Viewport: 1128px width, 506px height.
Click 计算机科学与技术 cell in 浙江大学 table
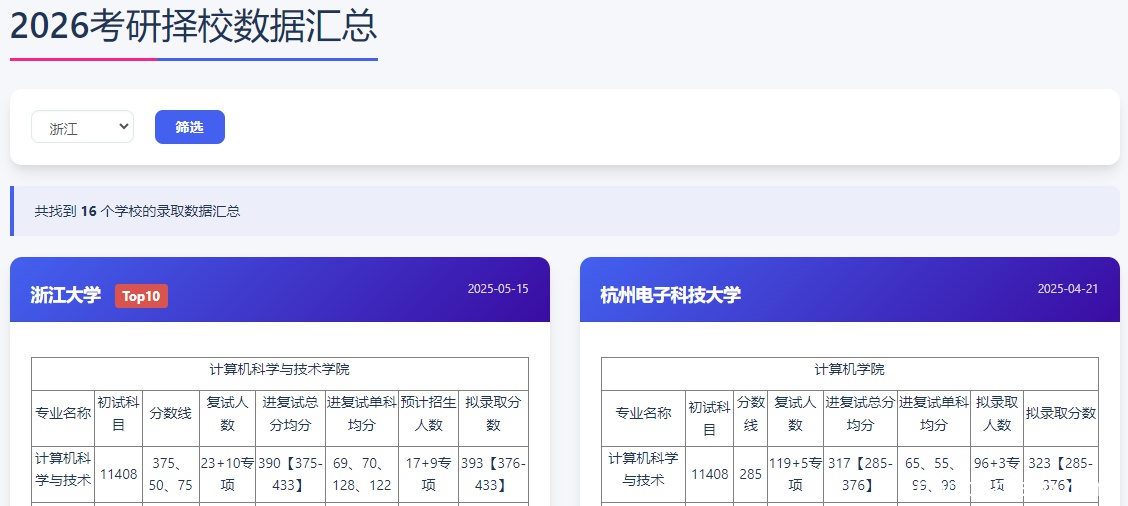[63, 474]
